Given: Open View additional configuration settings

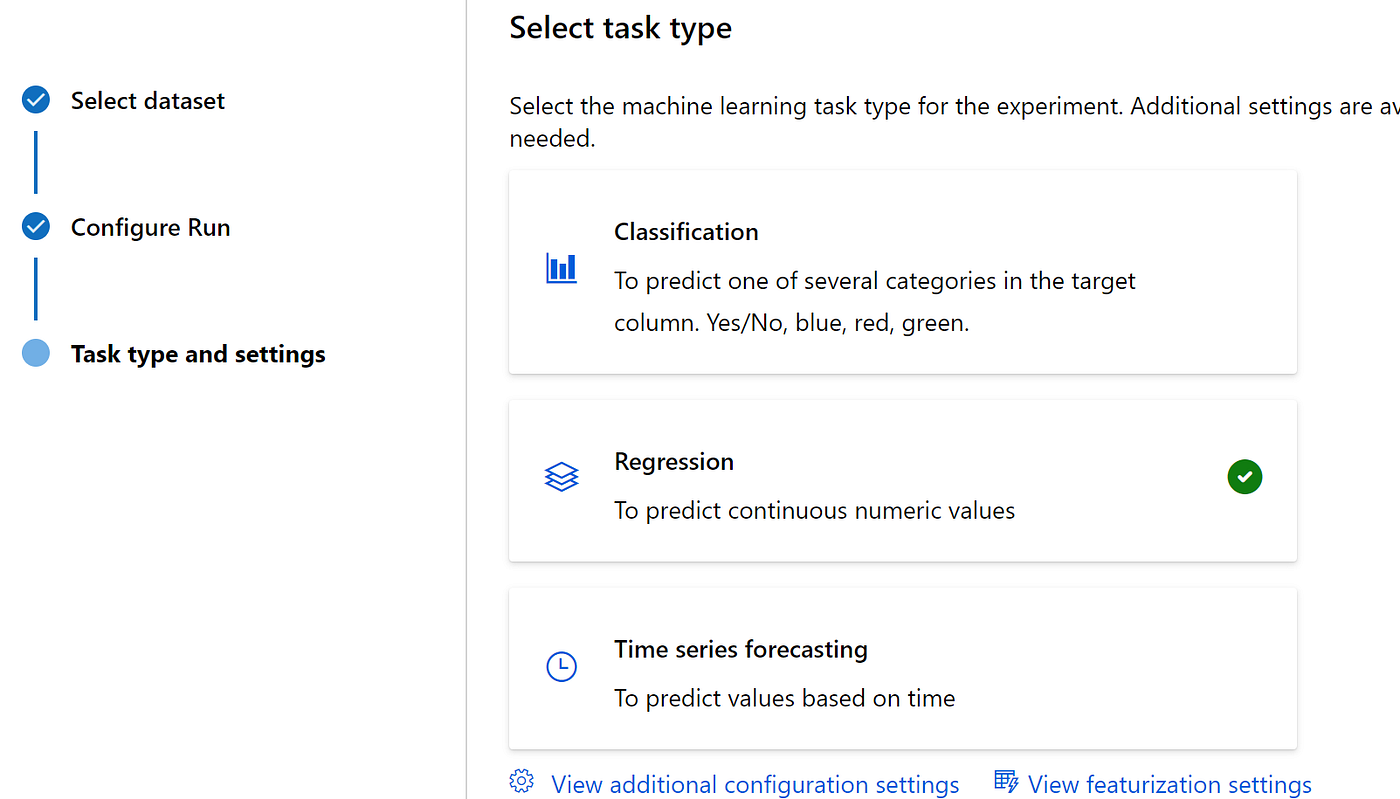Looking at the screenshot, I should tap(754, 783).
